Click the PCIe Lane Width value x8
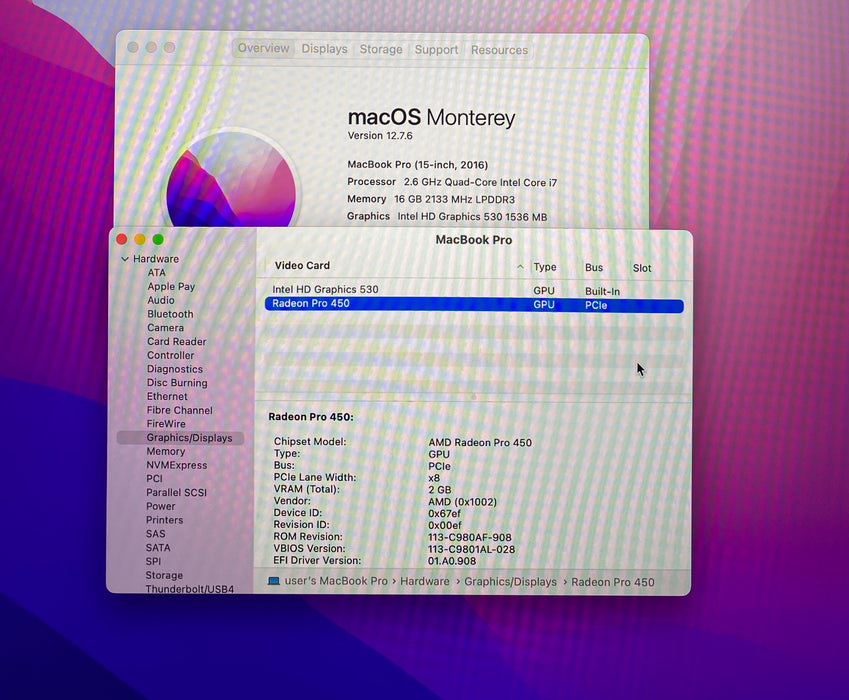849x700 pixels. [434, 478]
